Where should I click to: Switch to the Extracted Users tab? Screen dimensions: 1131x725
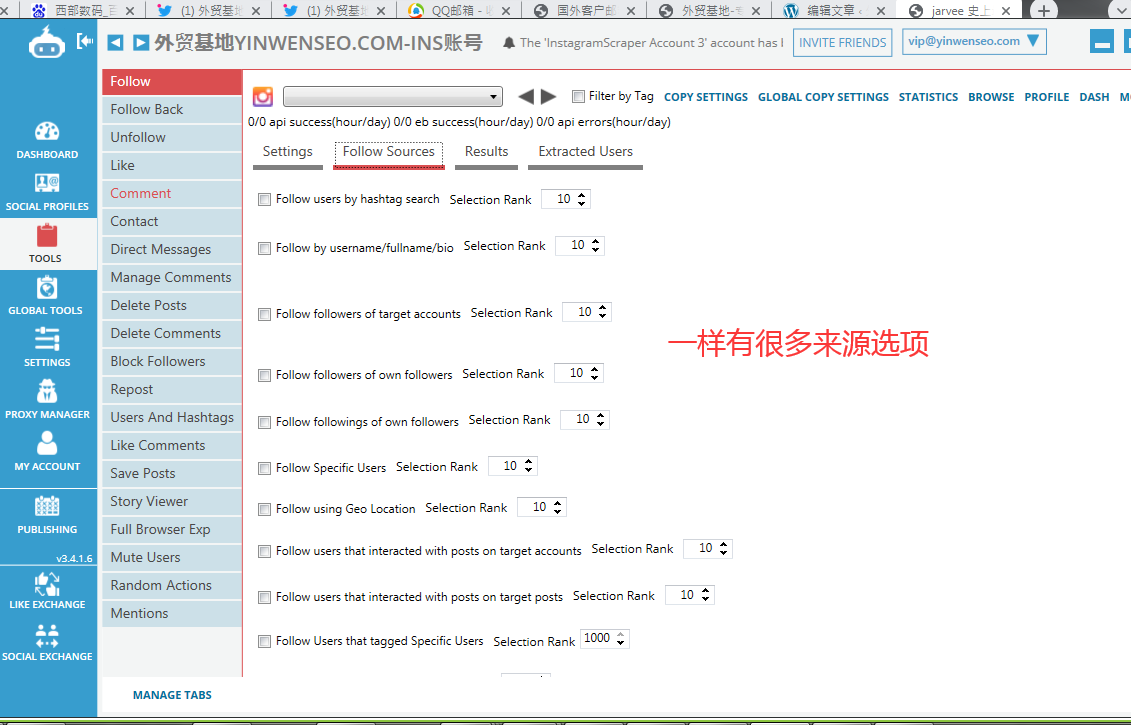(585, 151)
